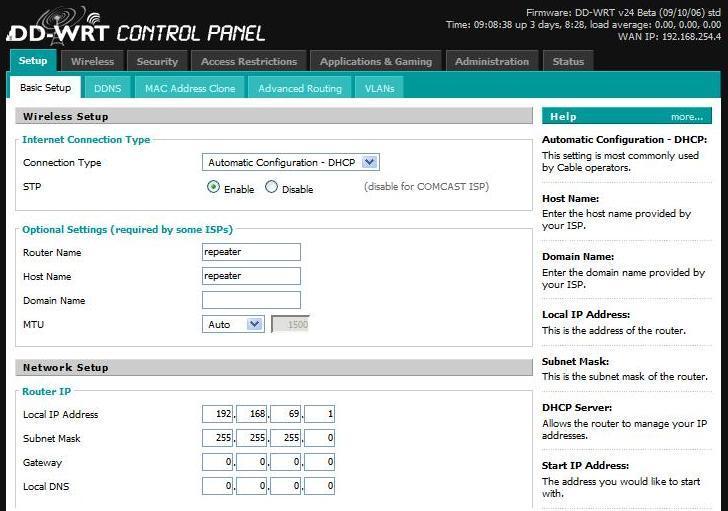
Task: Open the Applications & Gaming tab
Action: (x=376, y=61)
